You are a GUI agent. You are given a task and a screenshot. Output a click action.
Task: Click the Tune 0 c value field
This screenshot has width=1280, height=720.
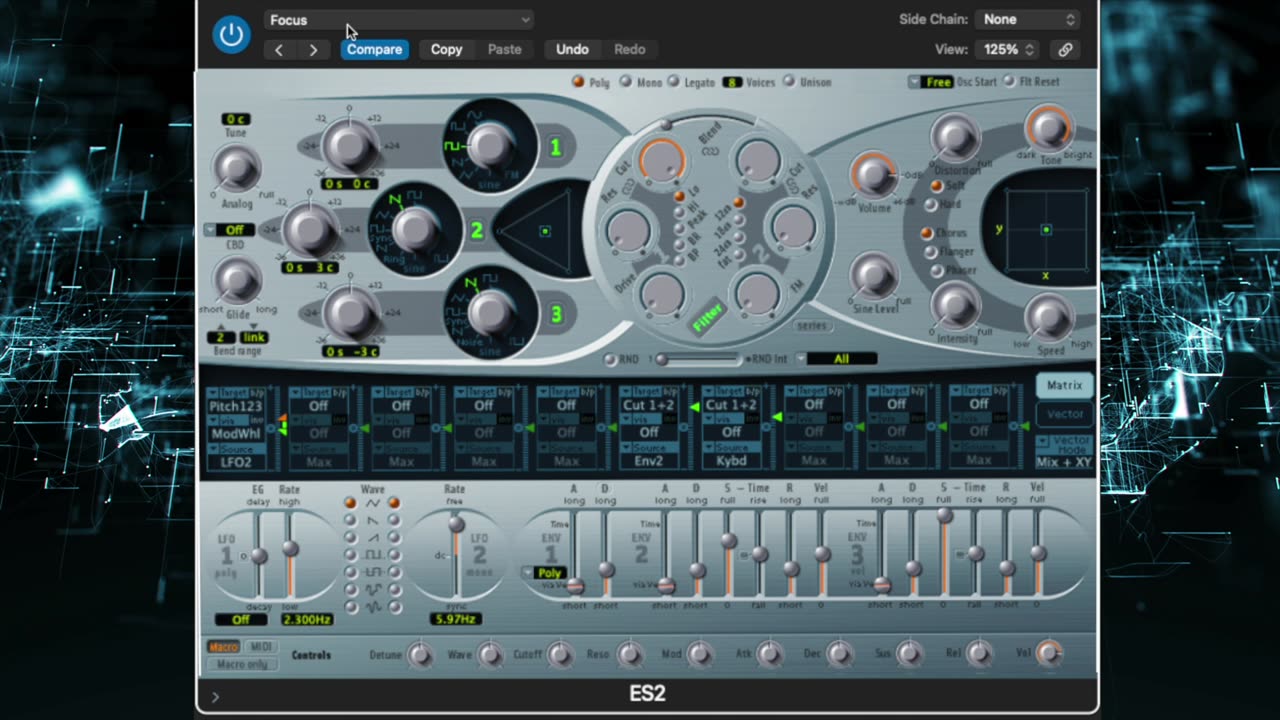click(236, 119)
